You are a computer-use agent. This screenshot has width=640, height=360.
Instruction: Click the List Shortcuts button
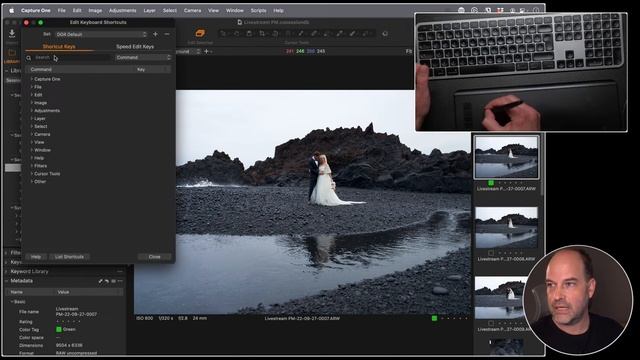69,257
